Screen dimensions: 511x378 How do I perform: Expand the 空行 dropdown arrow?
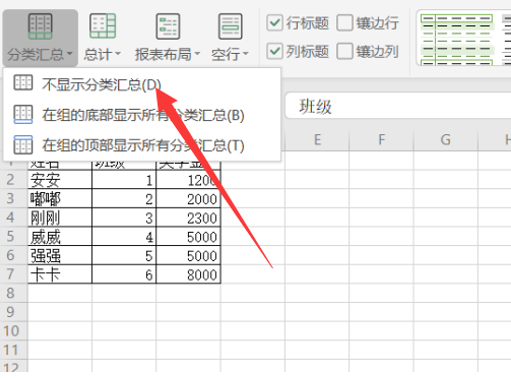coord(246,53)
